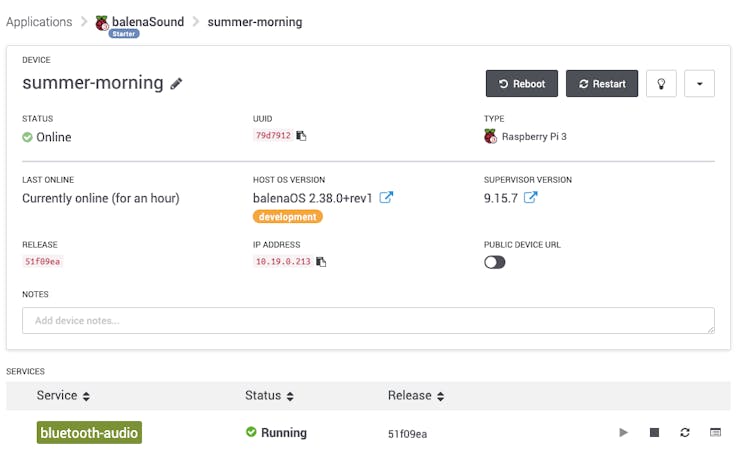
Task: Toggle the Public Device URL switch
Action: [x=495, y=262]
